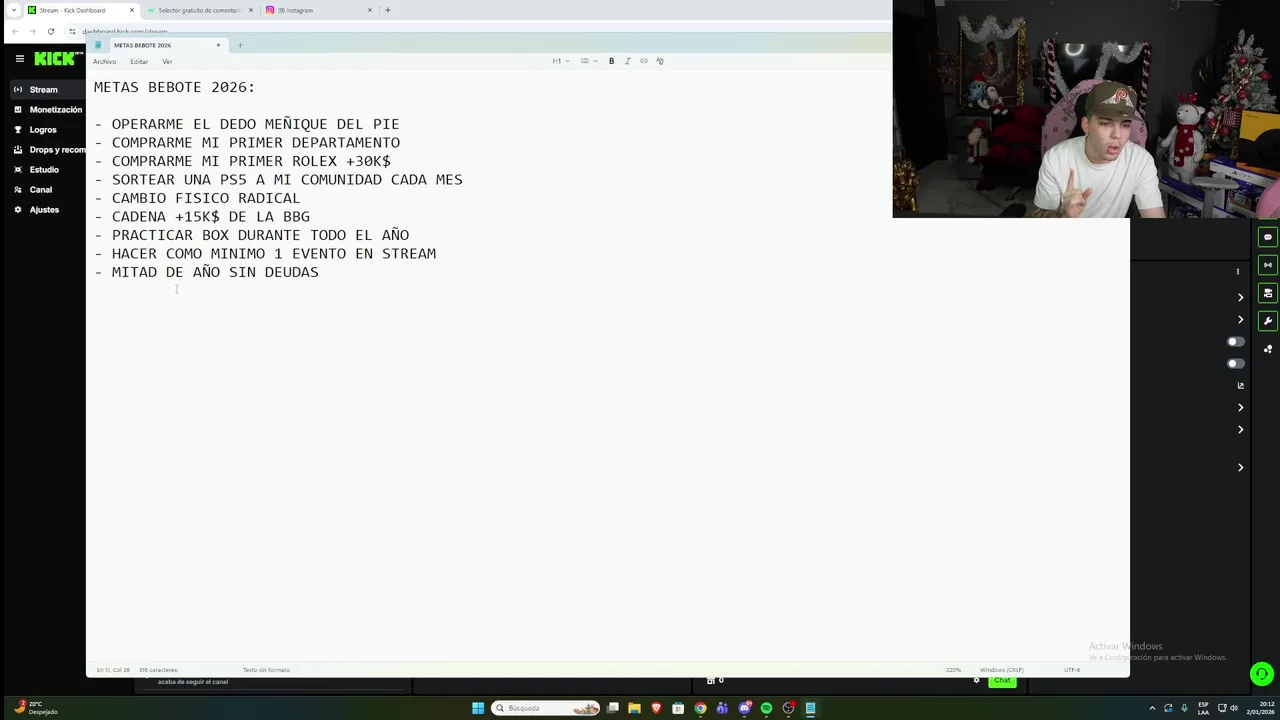Open the list style dropdown in Notepad

tap(589, 61)
